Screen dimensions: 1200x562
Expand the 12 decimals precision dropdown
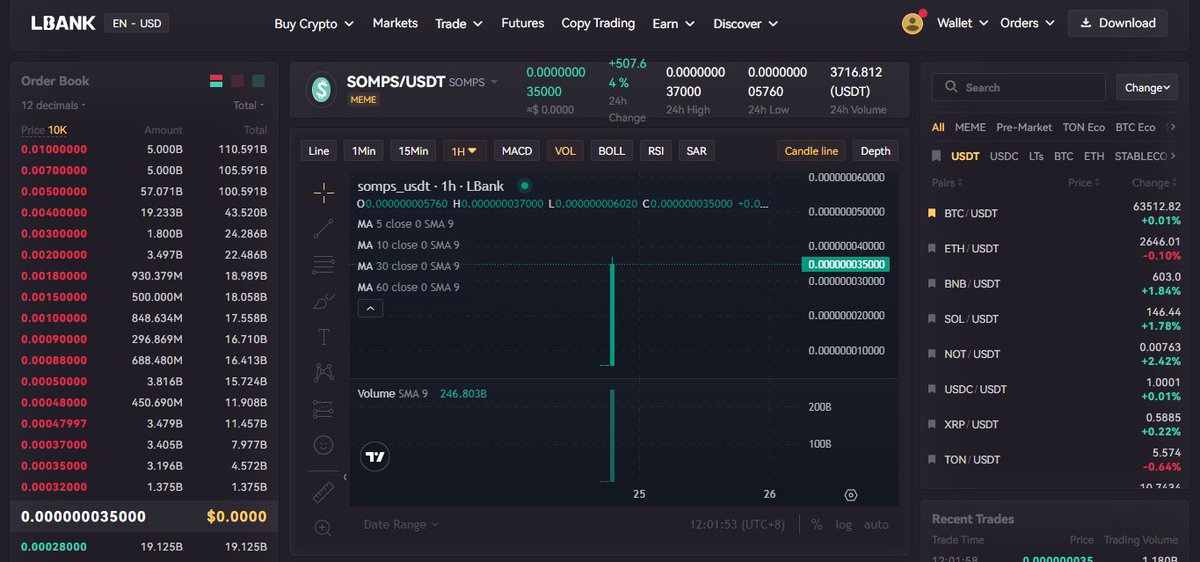point(54,105)
